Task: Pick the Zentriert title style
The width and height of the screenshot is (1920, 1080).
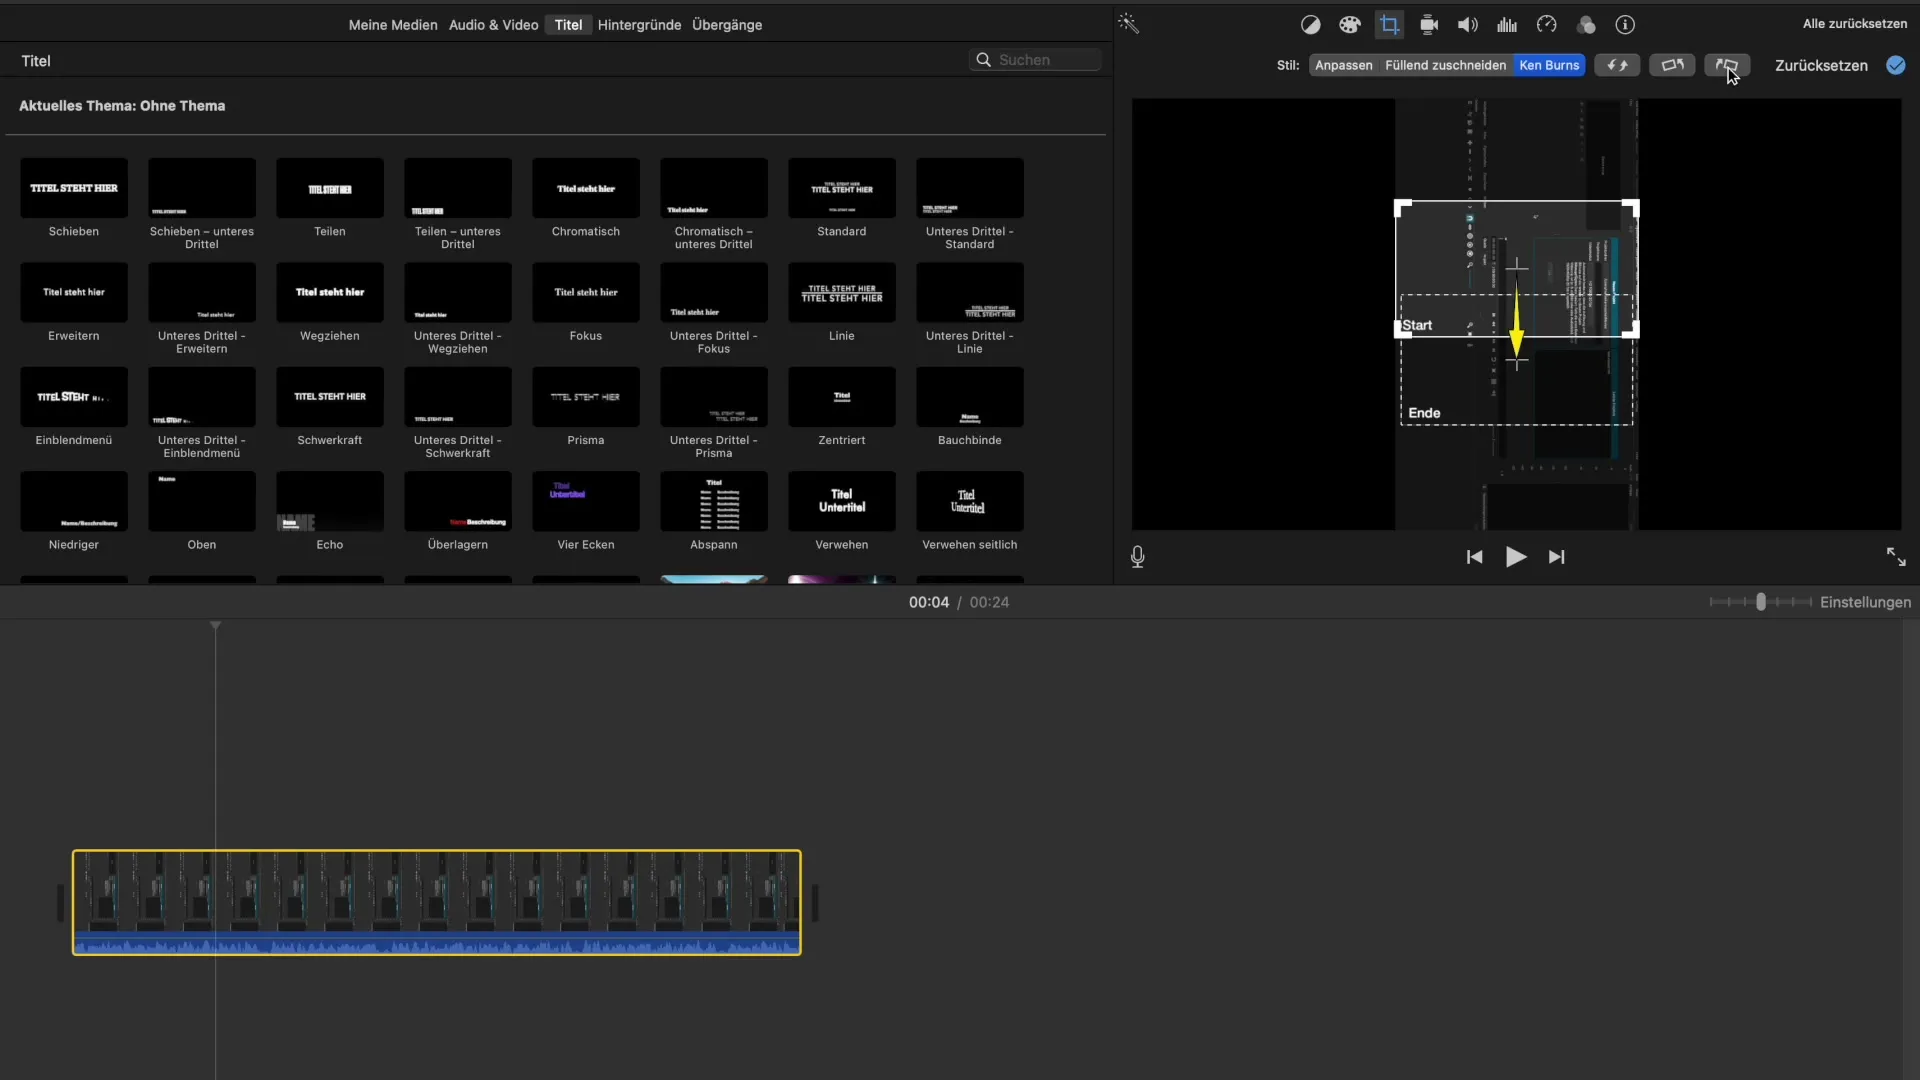Action: click(842, 396)
